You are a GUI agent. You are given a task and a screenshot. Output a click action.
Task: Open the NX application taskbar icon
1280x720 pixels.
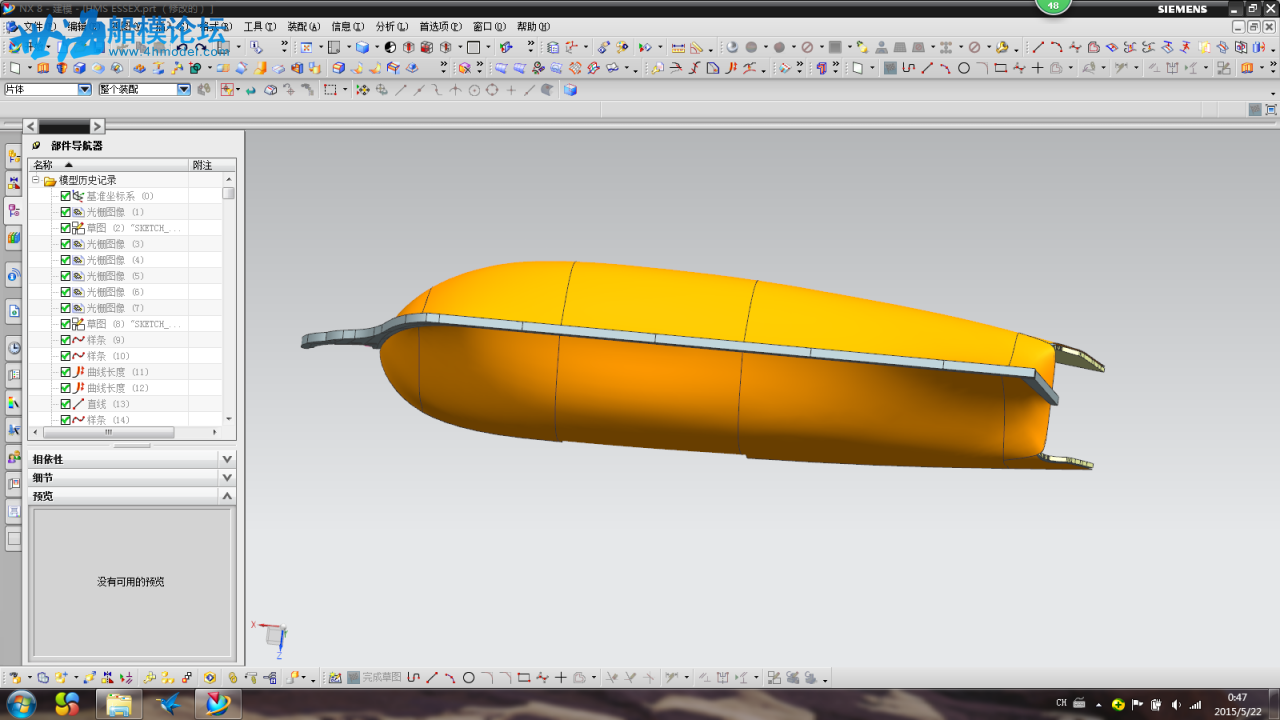[x=218, y=704]
